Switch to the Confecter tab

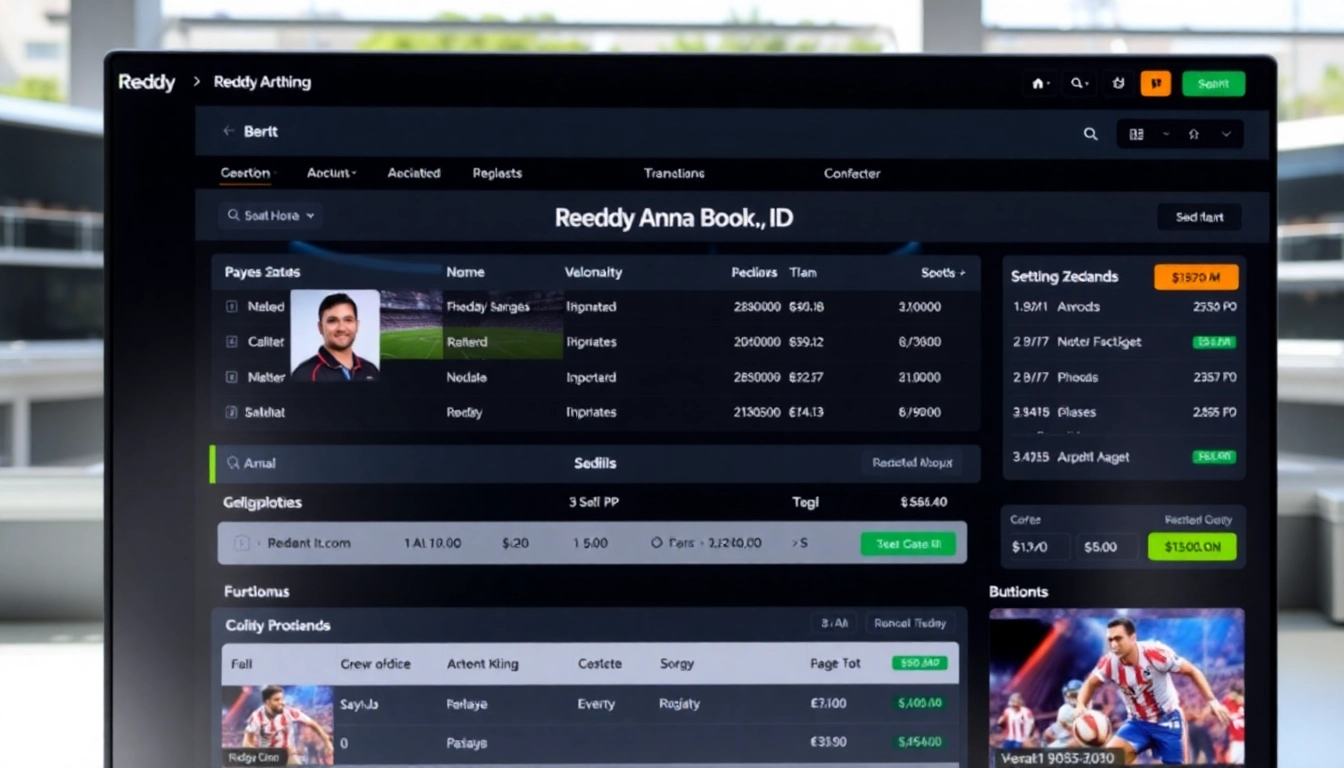(852, 173)
